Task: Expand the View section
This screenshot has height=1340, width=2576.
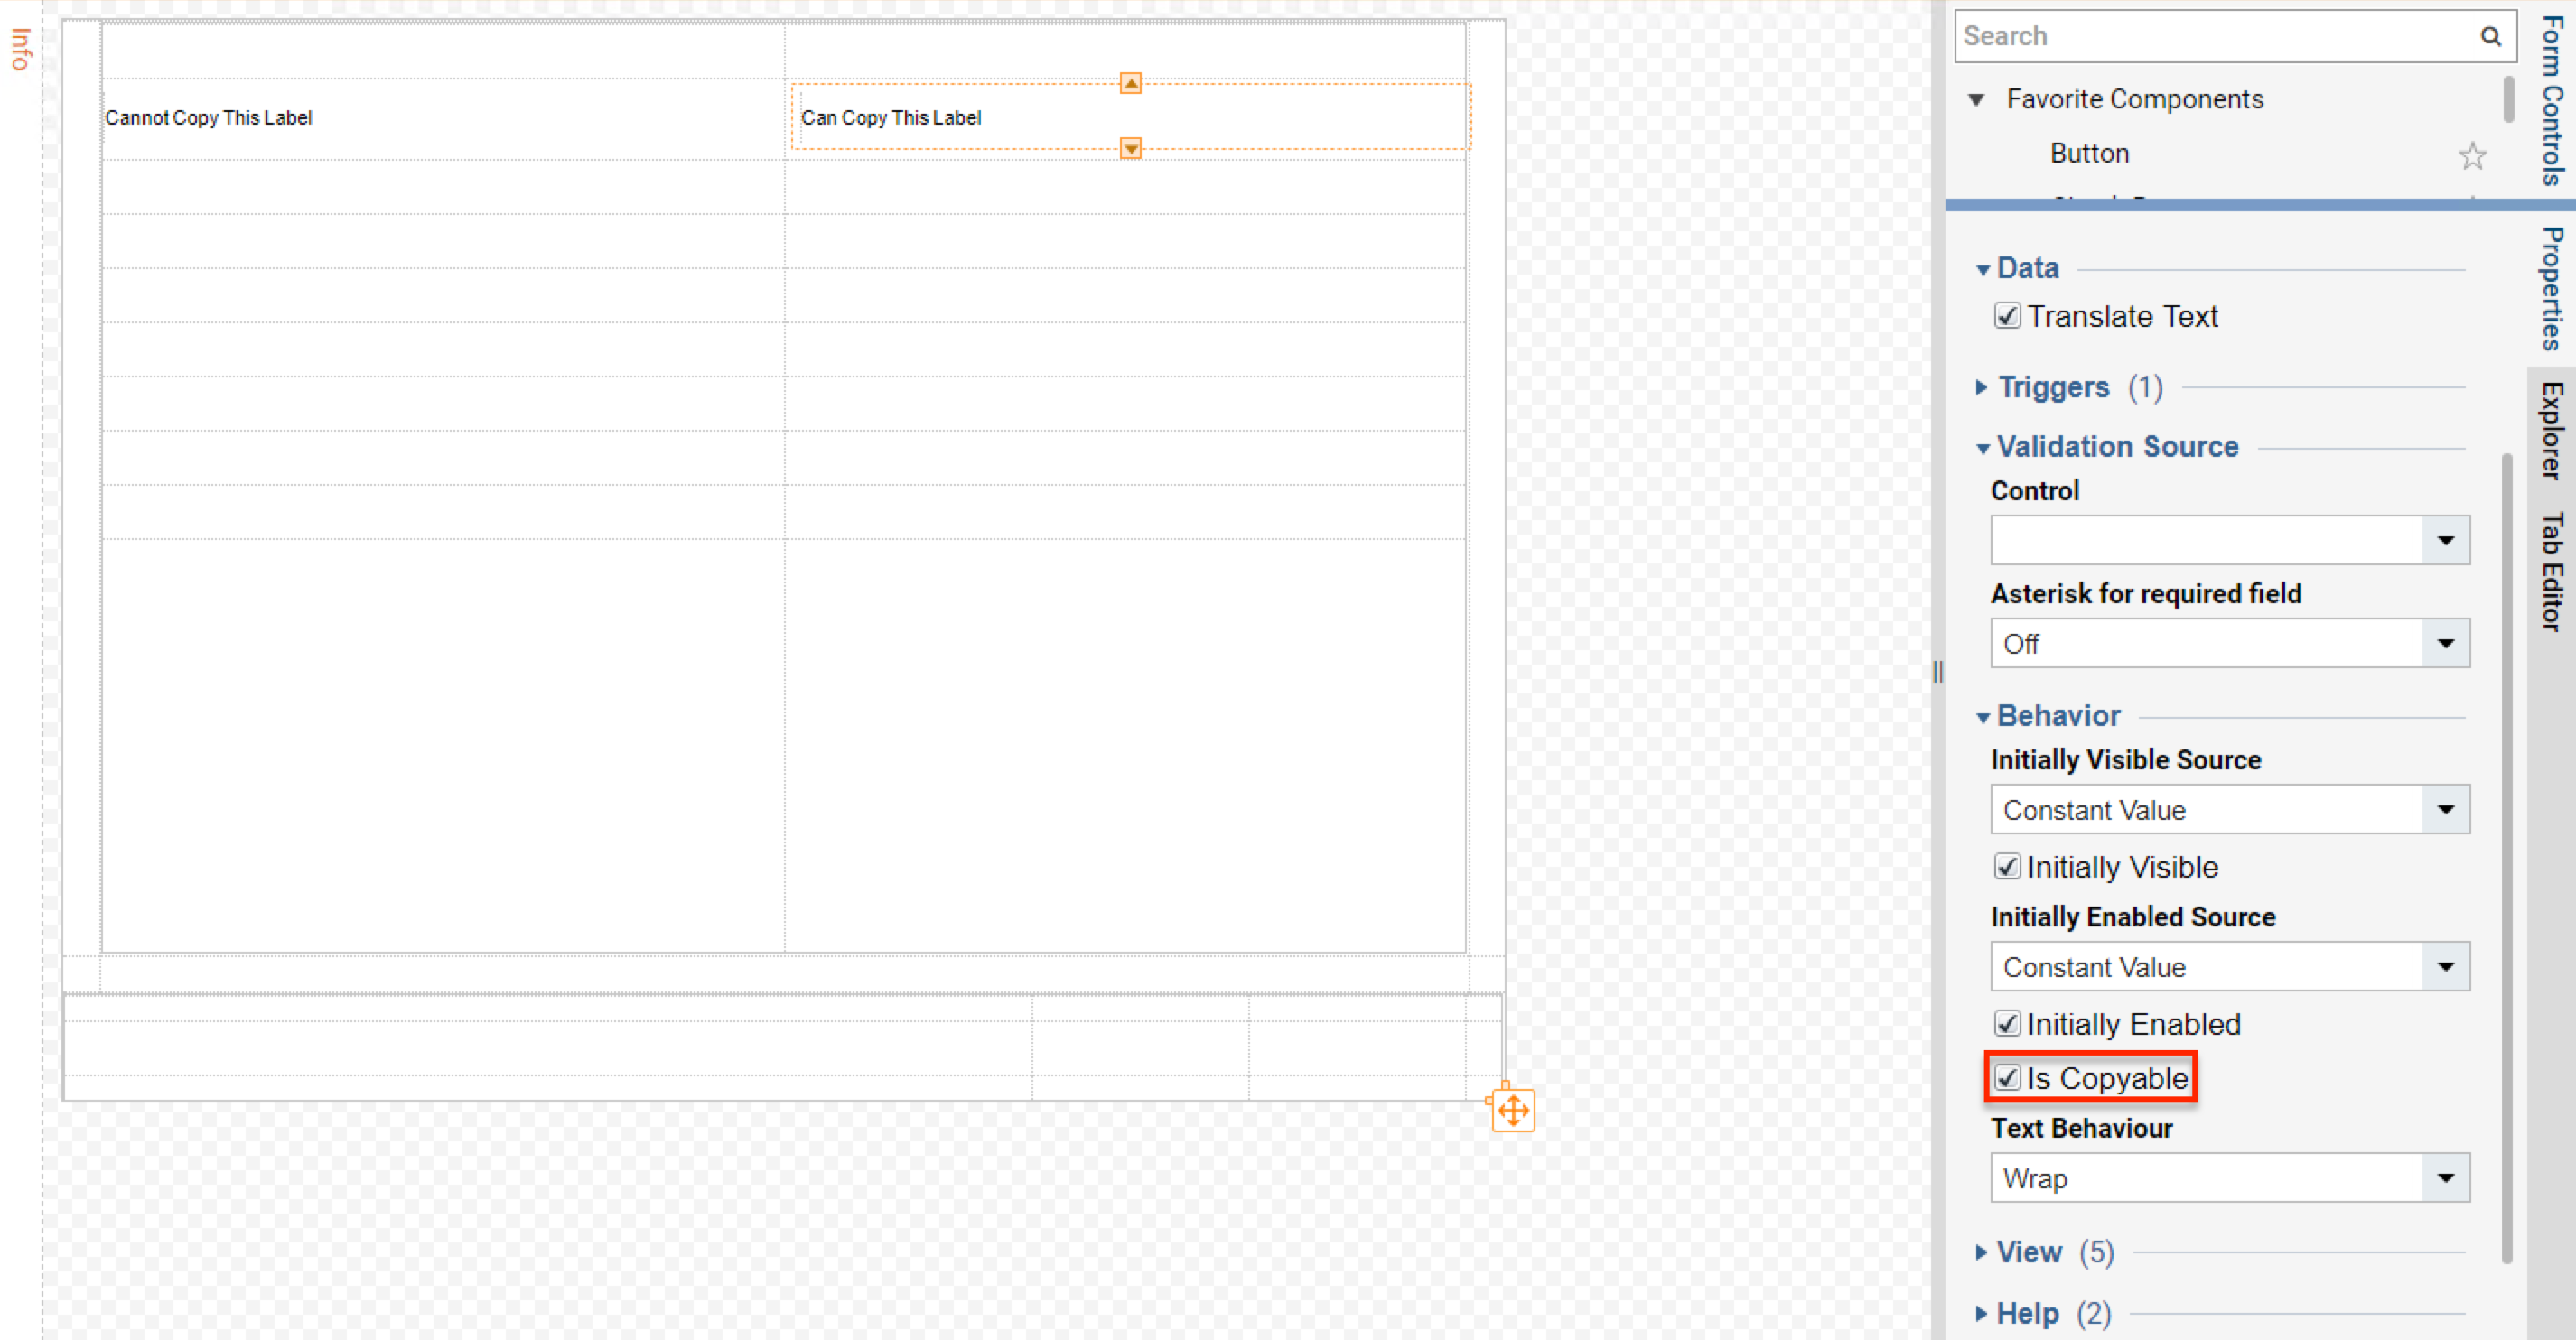Action: pos(1982,1252)
